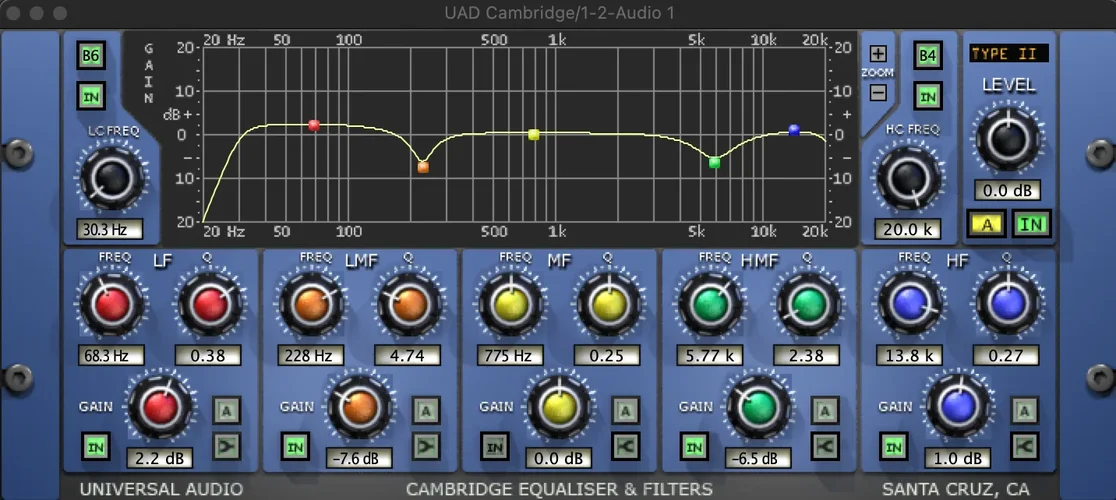Click the green HMF GAIN knob
Image resolution: width=1116 pixels, height=500 pixels.
(758, 408)
